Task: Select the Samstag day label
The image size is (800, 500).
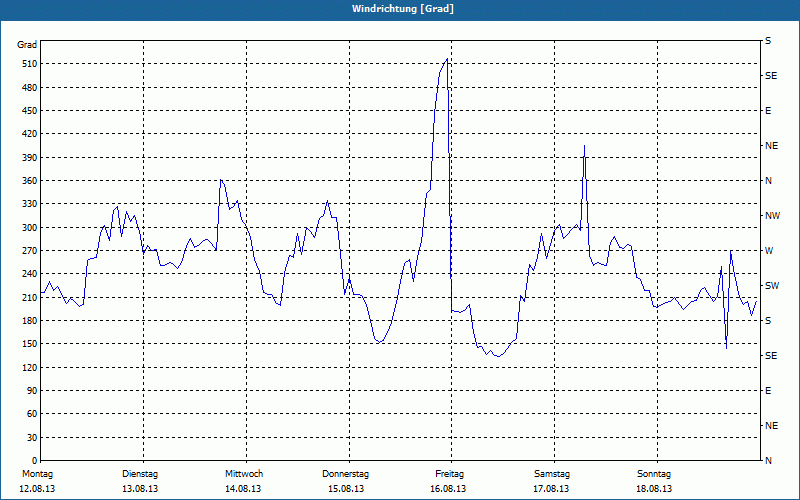Action: (552, 474)
